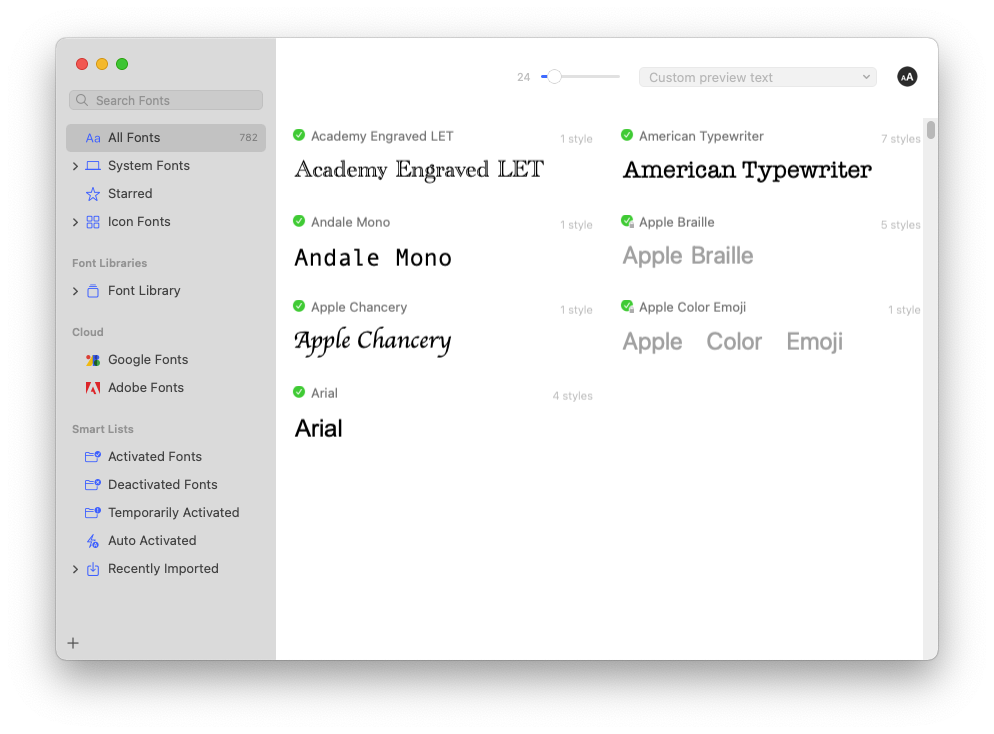This screenshot has width=994, height=734.
Task: Click the '7 styles' label for American Typewriter
Action: click(x=900, y=139)
